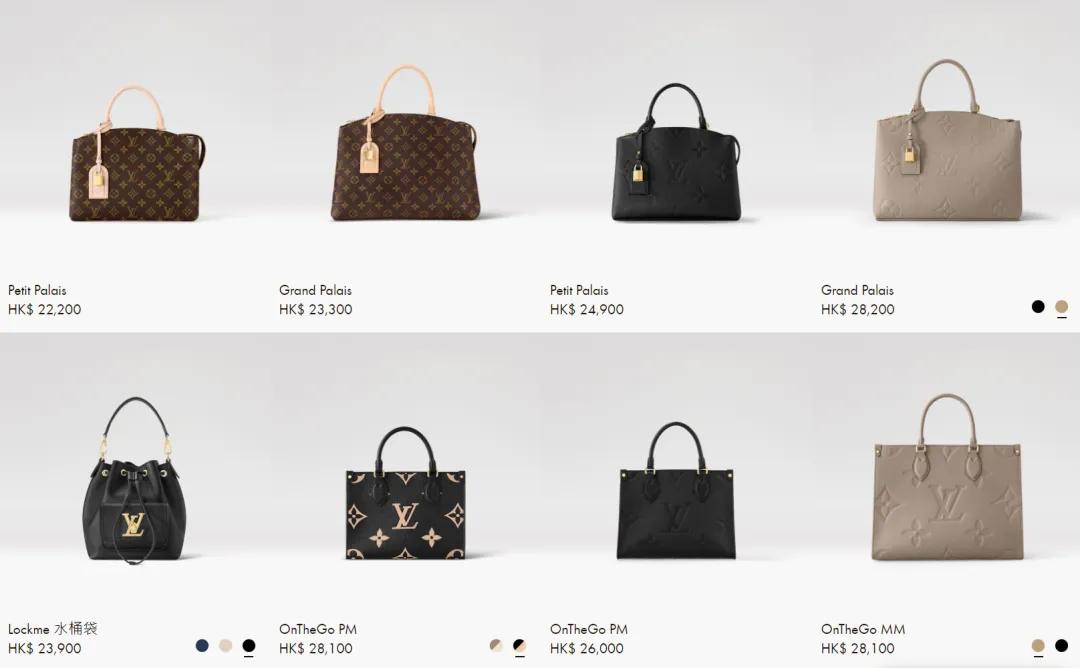Open the monogram Petit Palais bag image

137,154
